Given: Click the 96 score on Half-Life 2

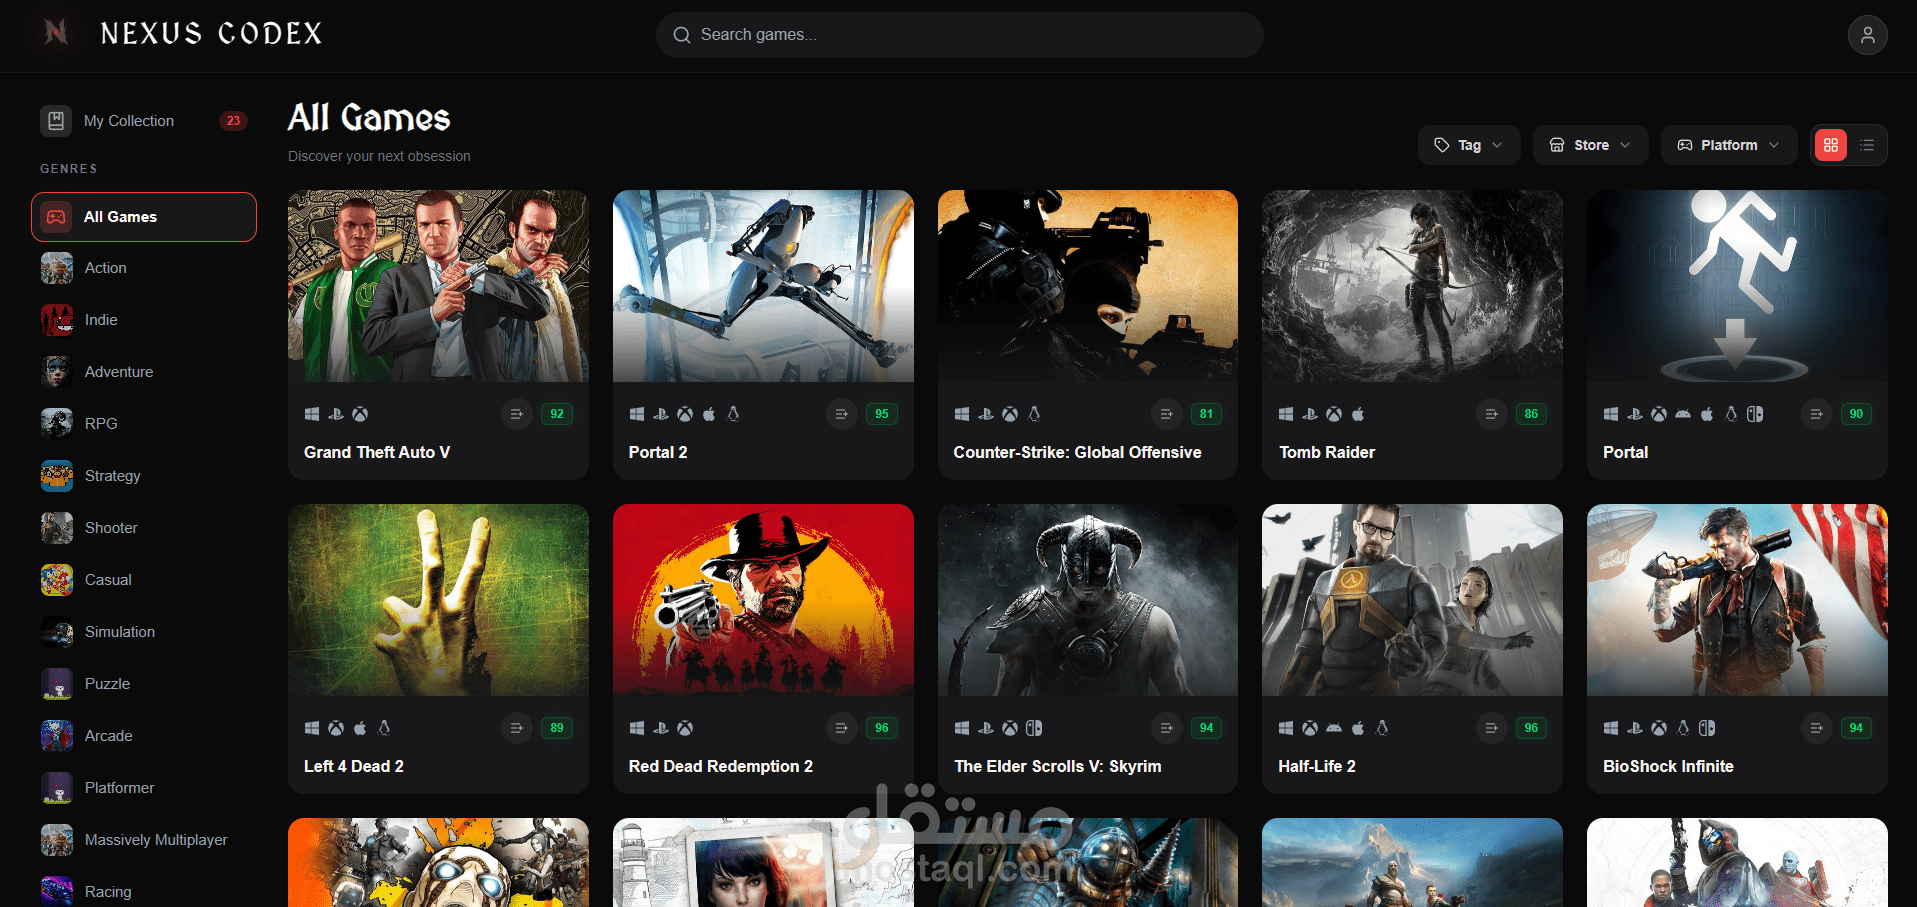Looking at the screenshot, I should pos(1531,728).
